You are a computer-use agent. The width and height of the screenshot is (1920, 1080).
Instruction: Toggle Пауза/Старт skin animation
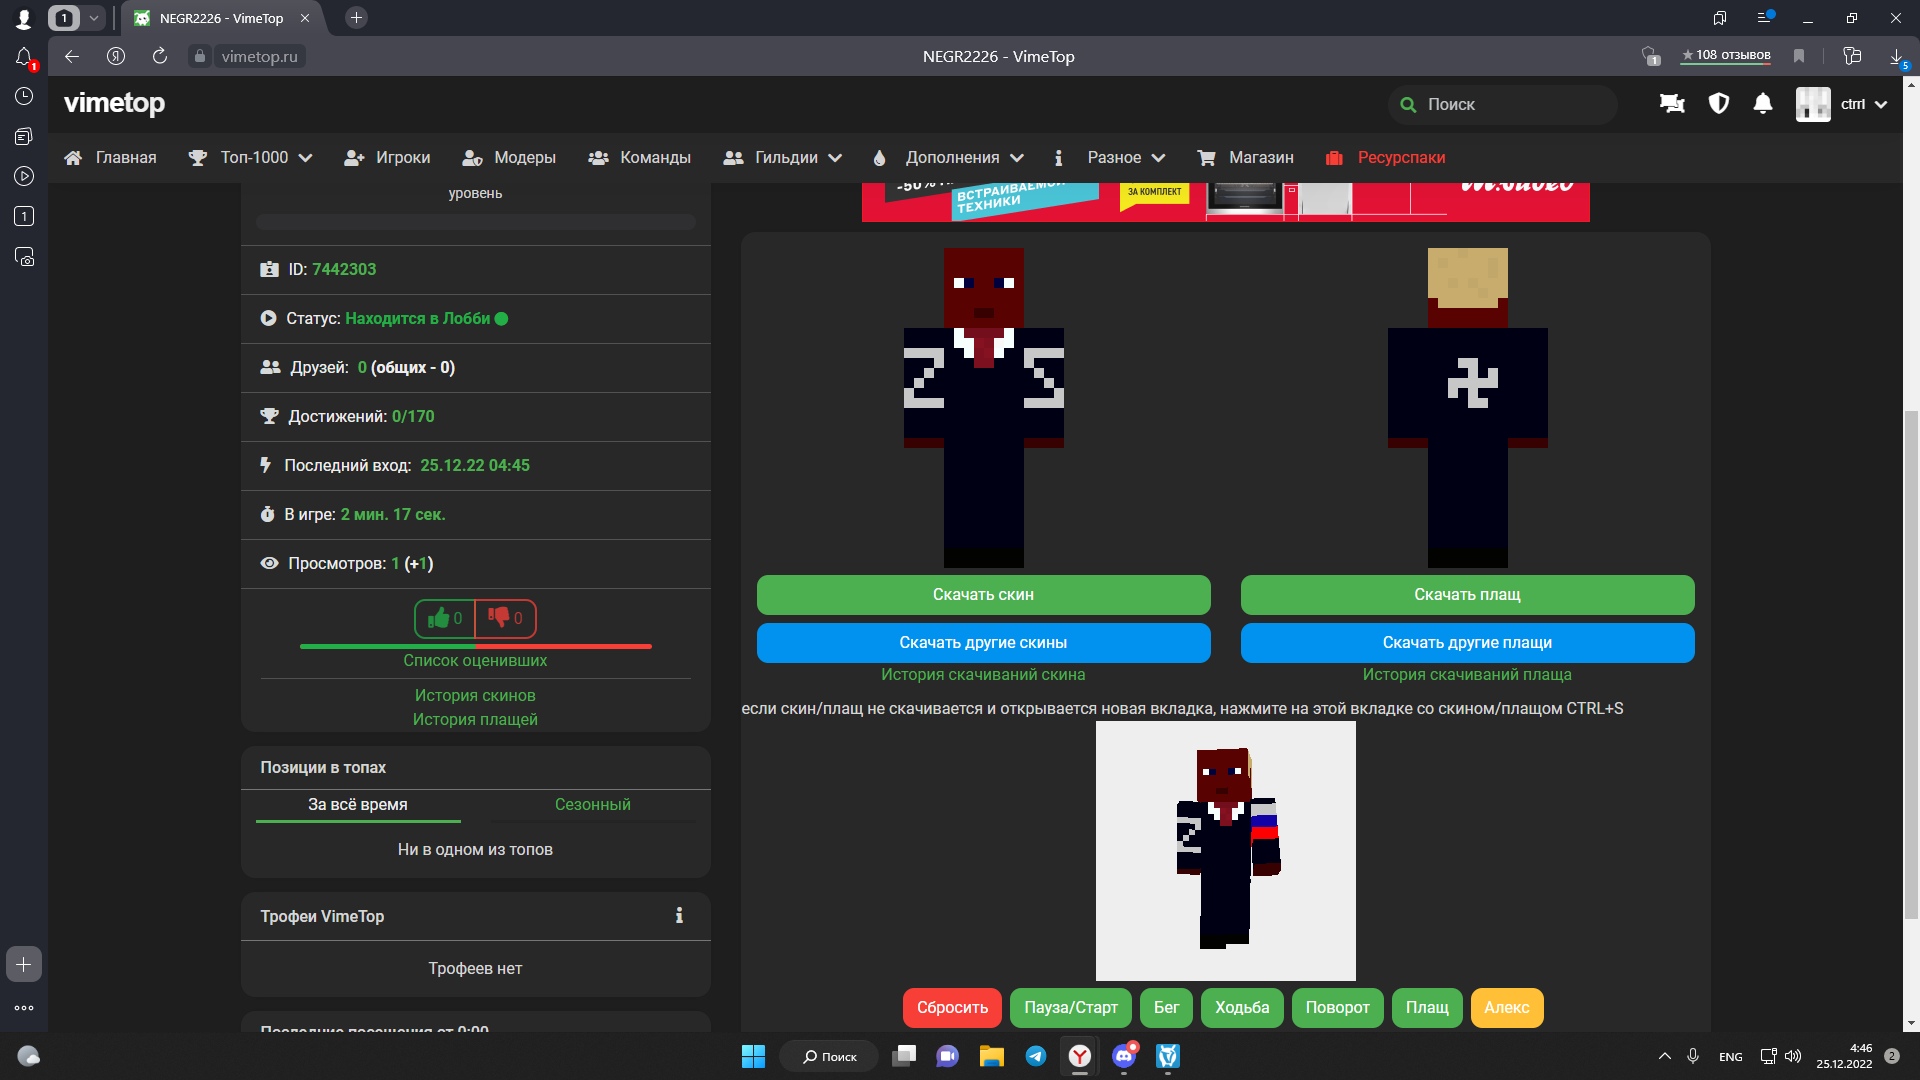point(1070,1007)
